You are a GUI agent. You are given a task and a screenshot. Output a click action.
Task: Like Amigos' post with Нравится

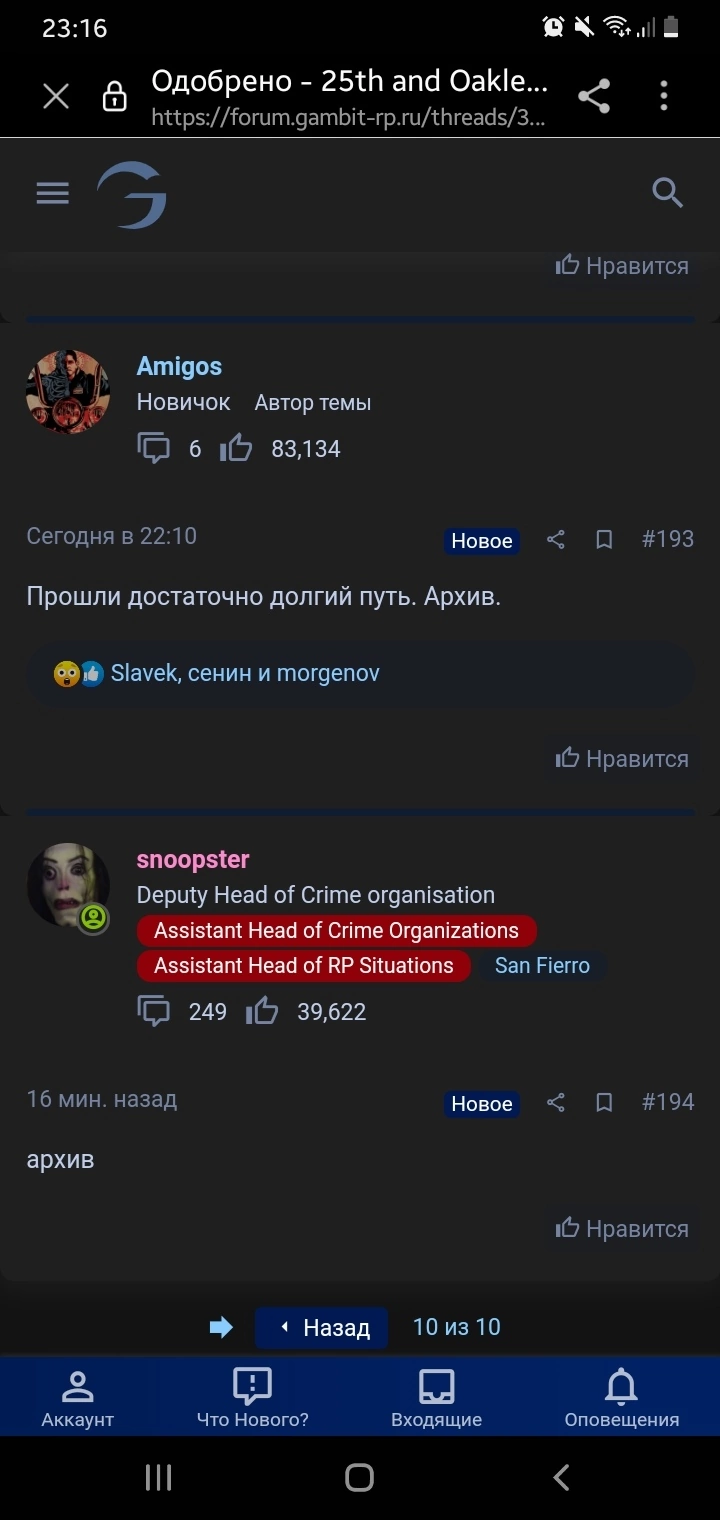622,759
